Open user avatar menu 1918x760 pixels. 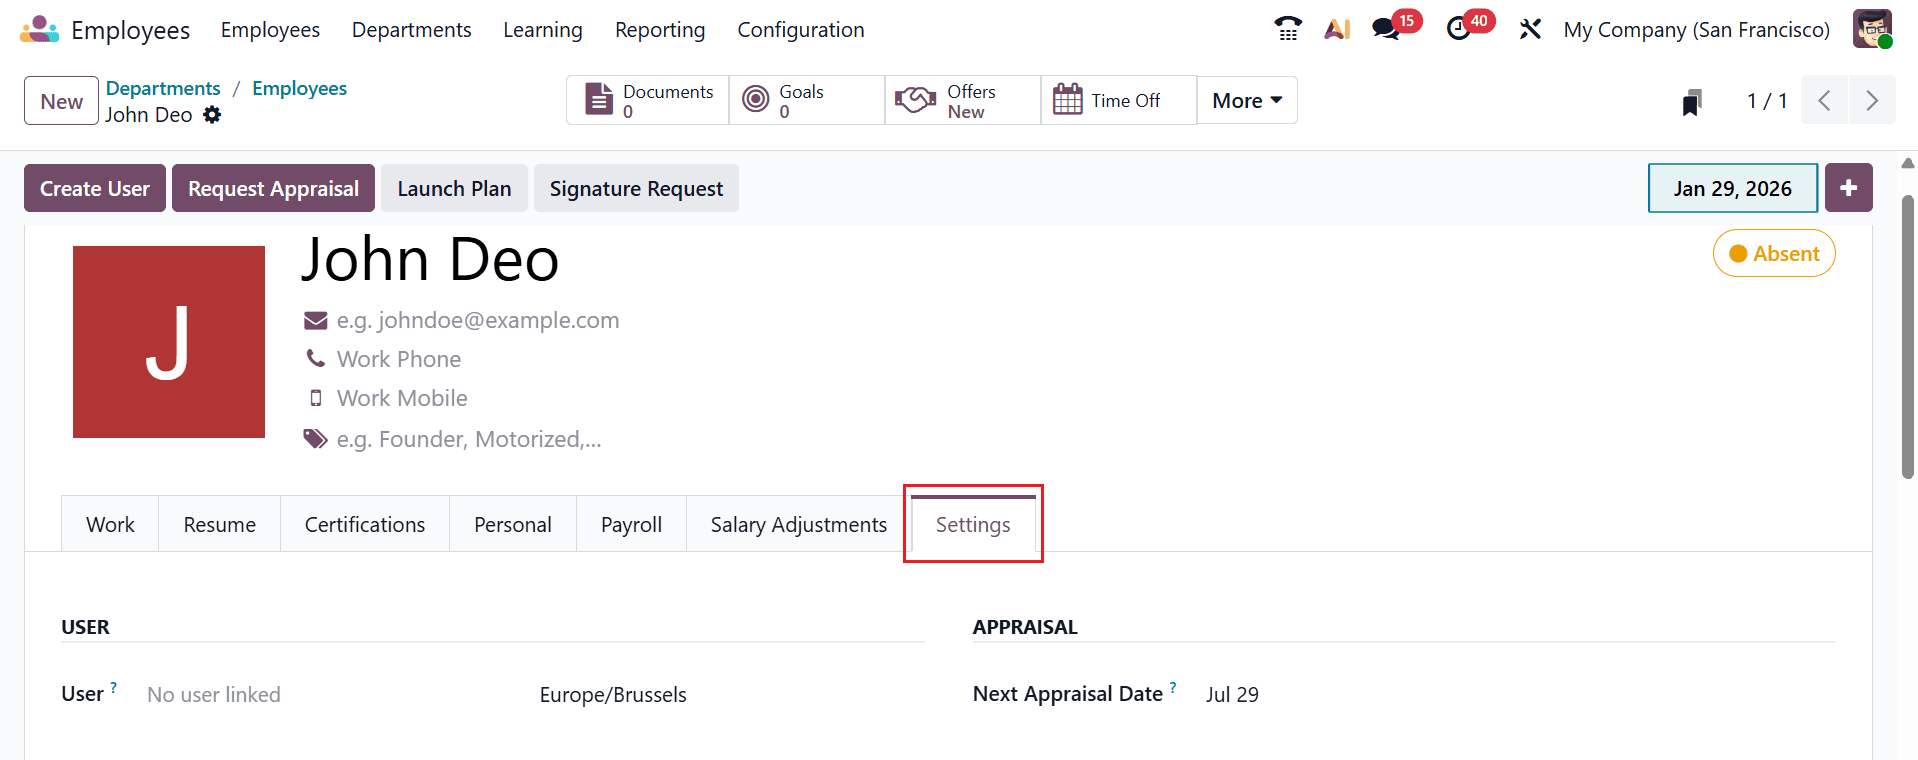point(1872,29)
